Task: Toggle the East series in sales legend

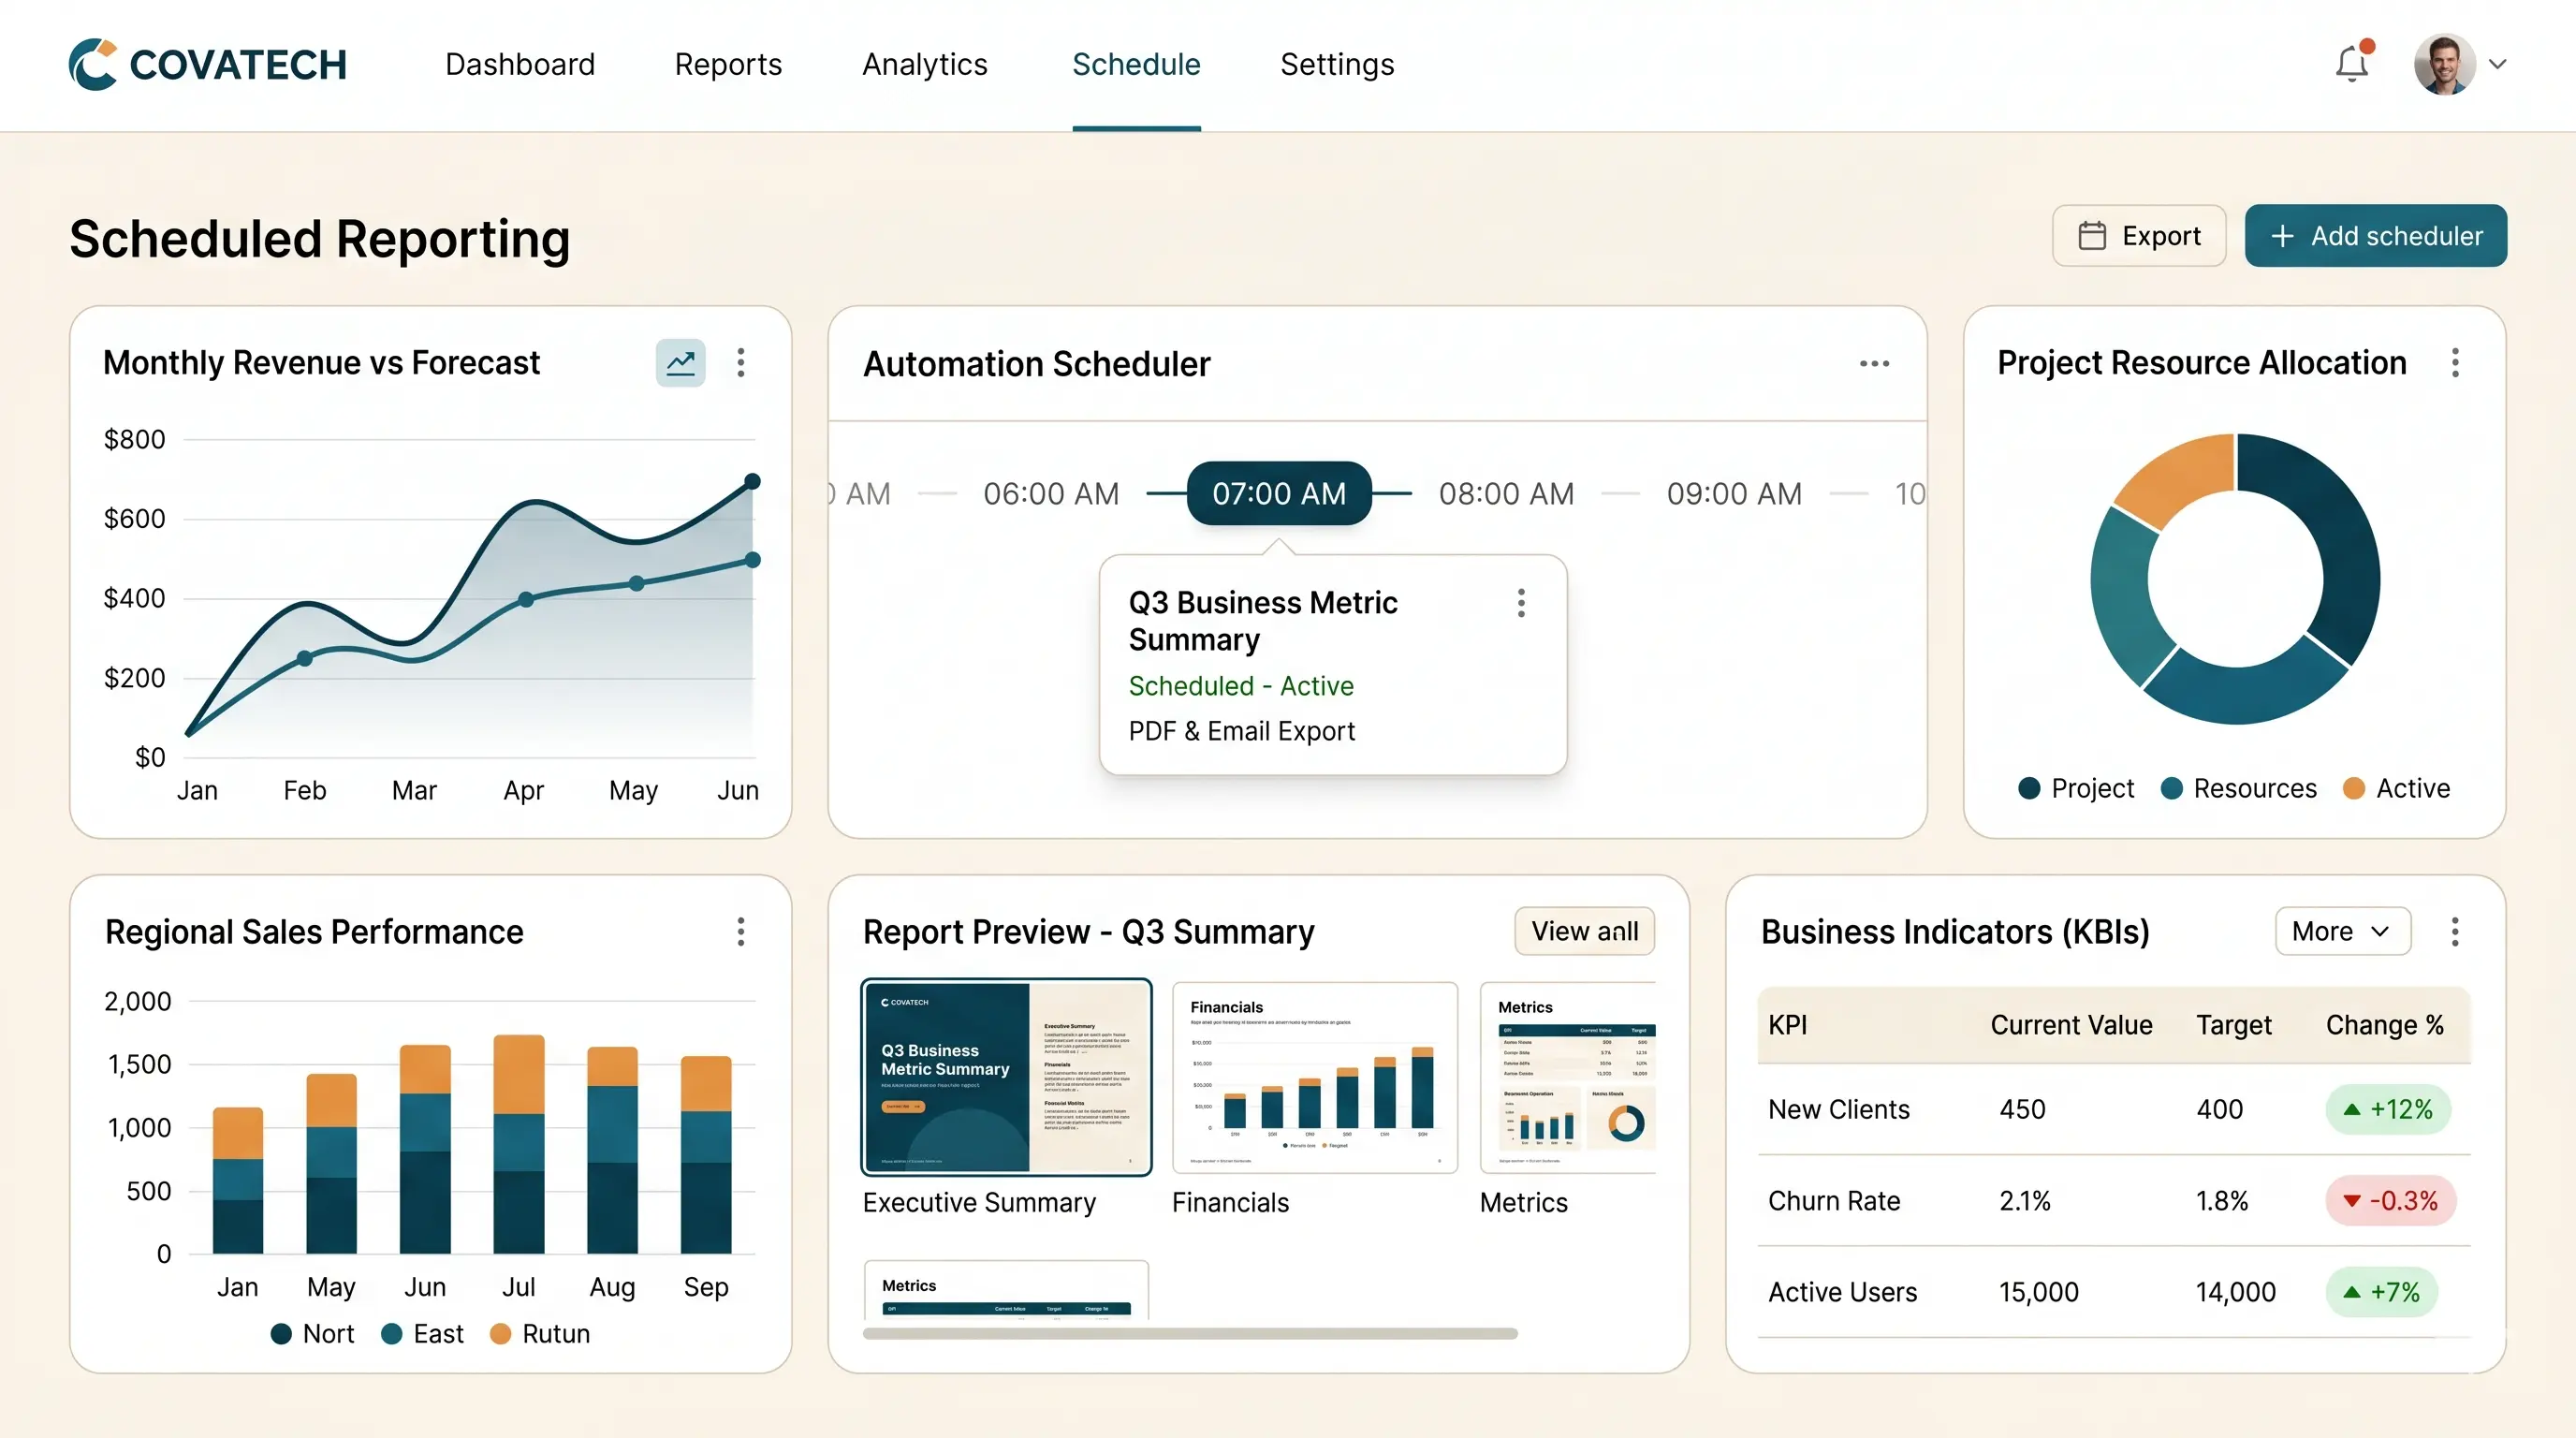Action: [x=423, y=1333]
